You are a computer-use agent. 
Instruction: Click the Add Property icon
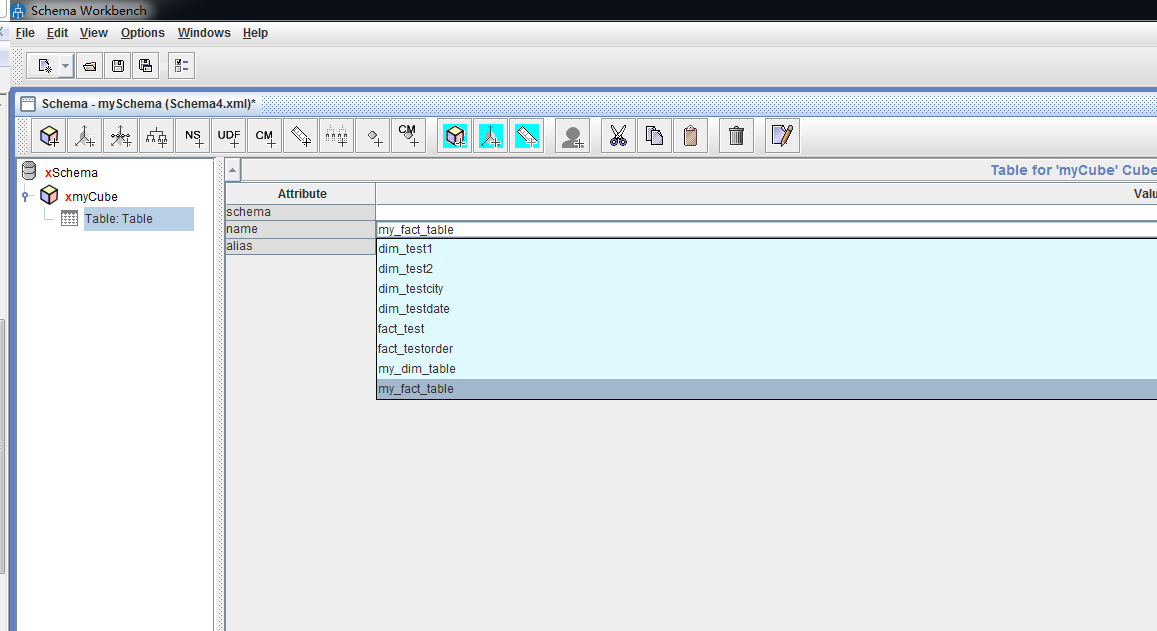click(x=373, y=136)
